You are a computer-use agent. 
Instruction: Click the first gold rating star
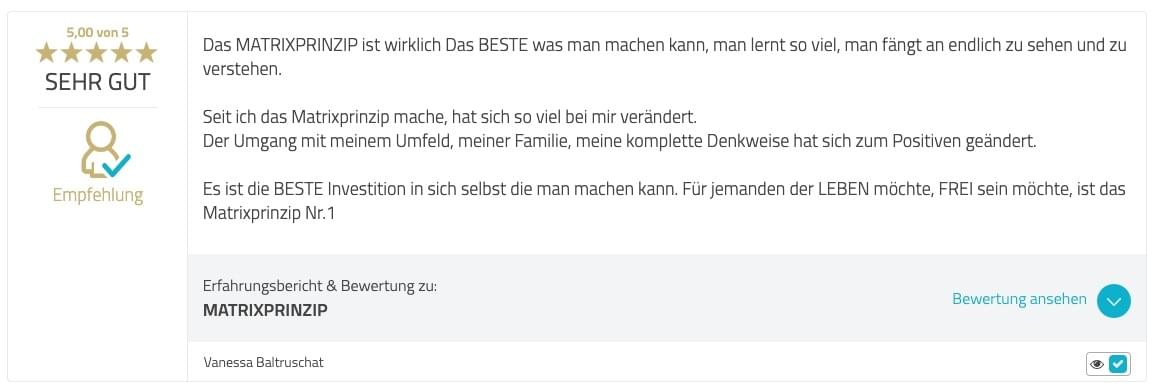[x=46, y=52]
